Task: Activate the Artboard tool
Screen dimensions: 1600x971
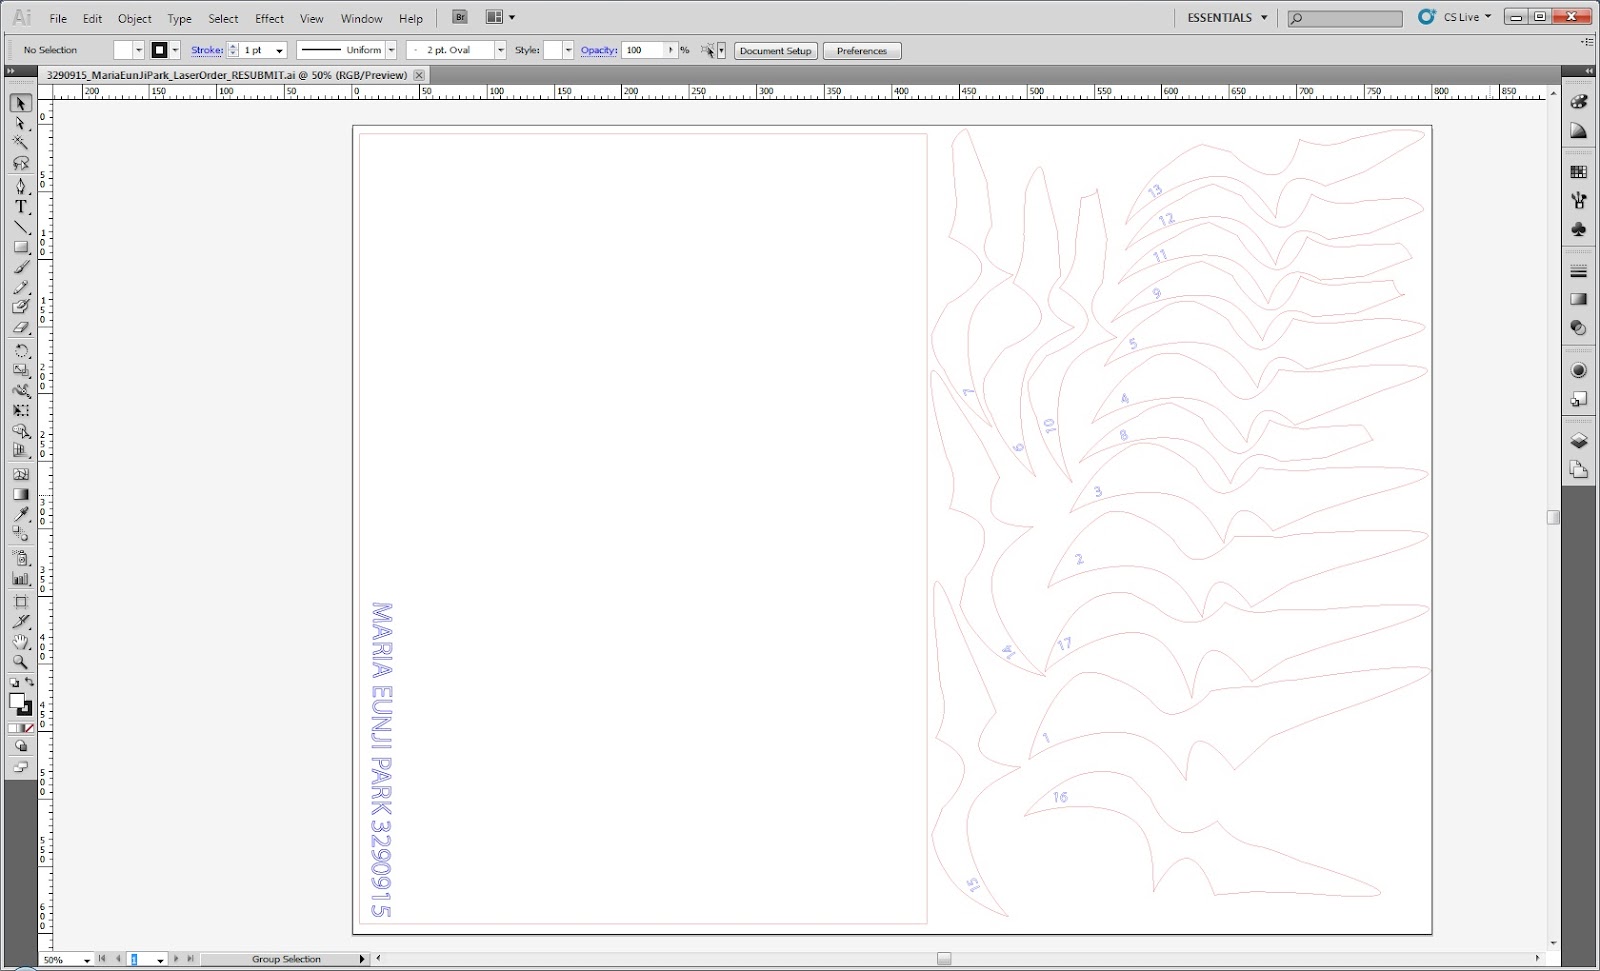Action: 20,603
